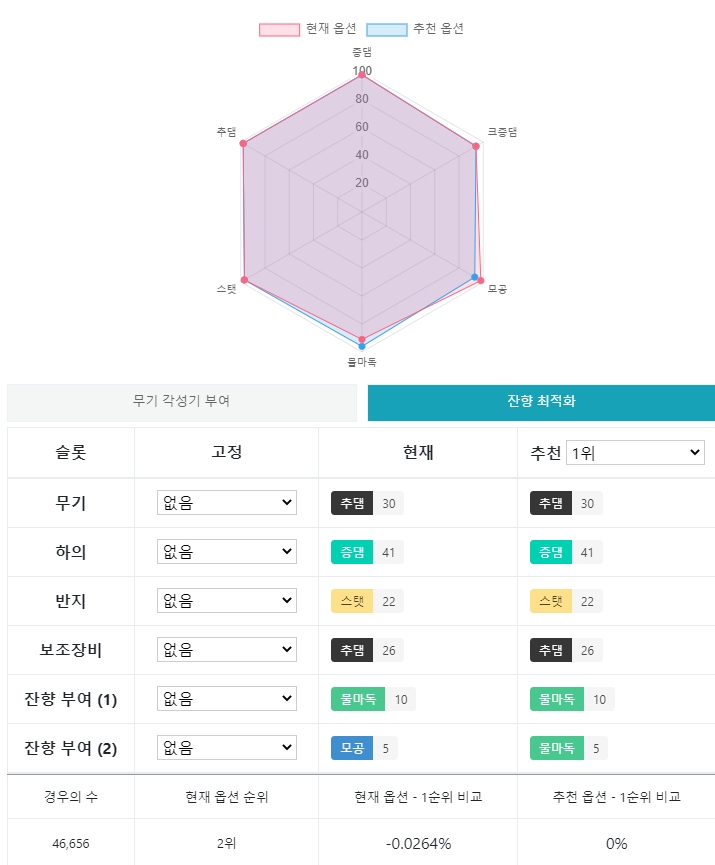This screenshot has width=715, height=865.
Task: Switch to the 무기 각성기 부여 tab
Action: (x=182, y=403)
